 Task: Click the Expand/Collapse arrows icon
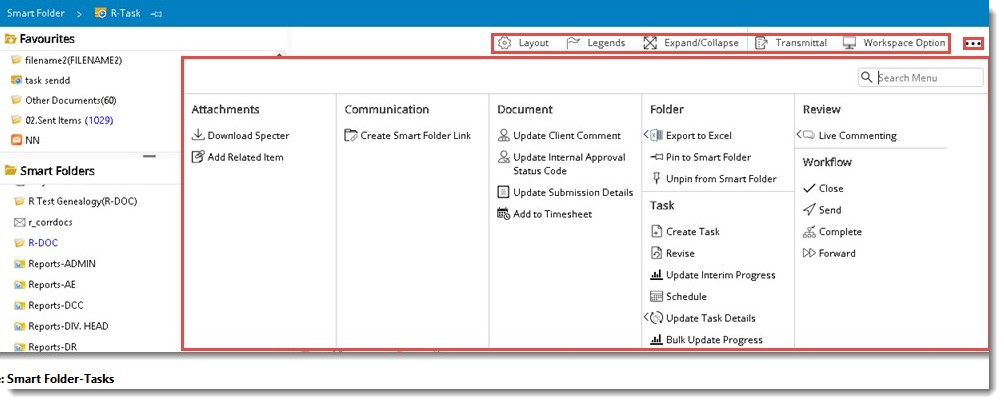[x=650, y=43]
